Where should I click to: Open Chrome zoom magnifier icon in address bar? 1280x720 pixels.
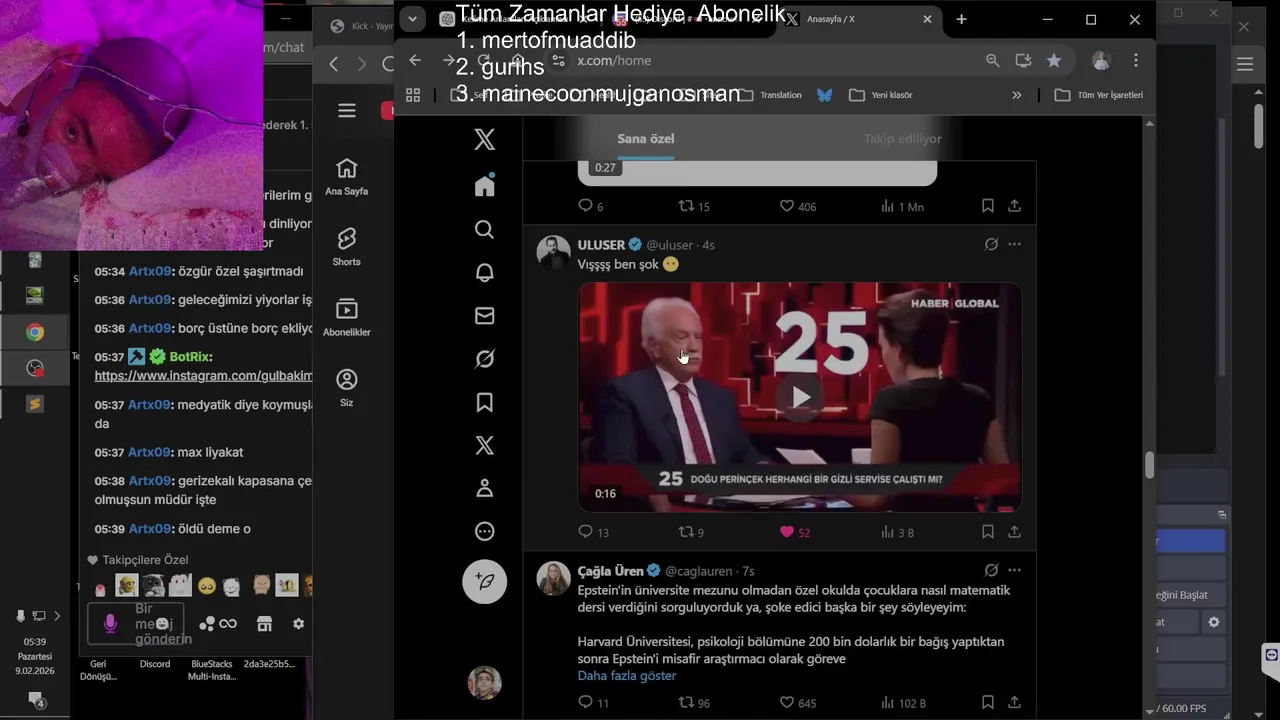(992, 60)
